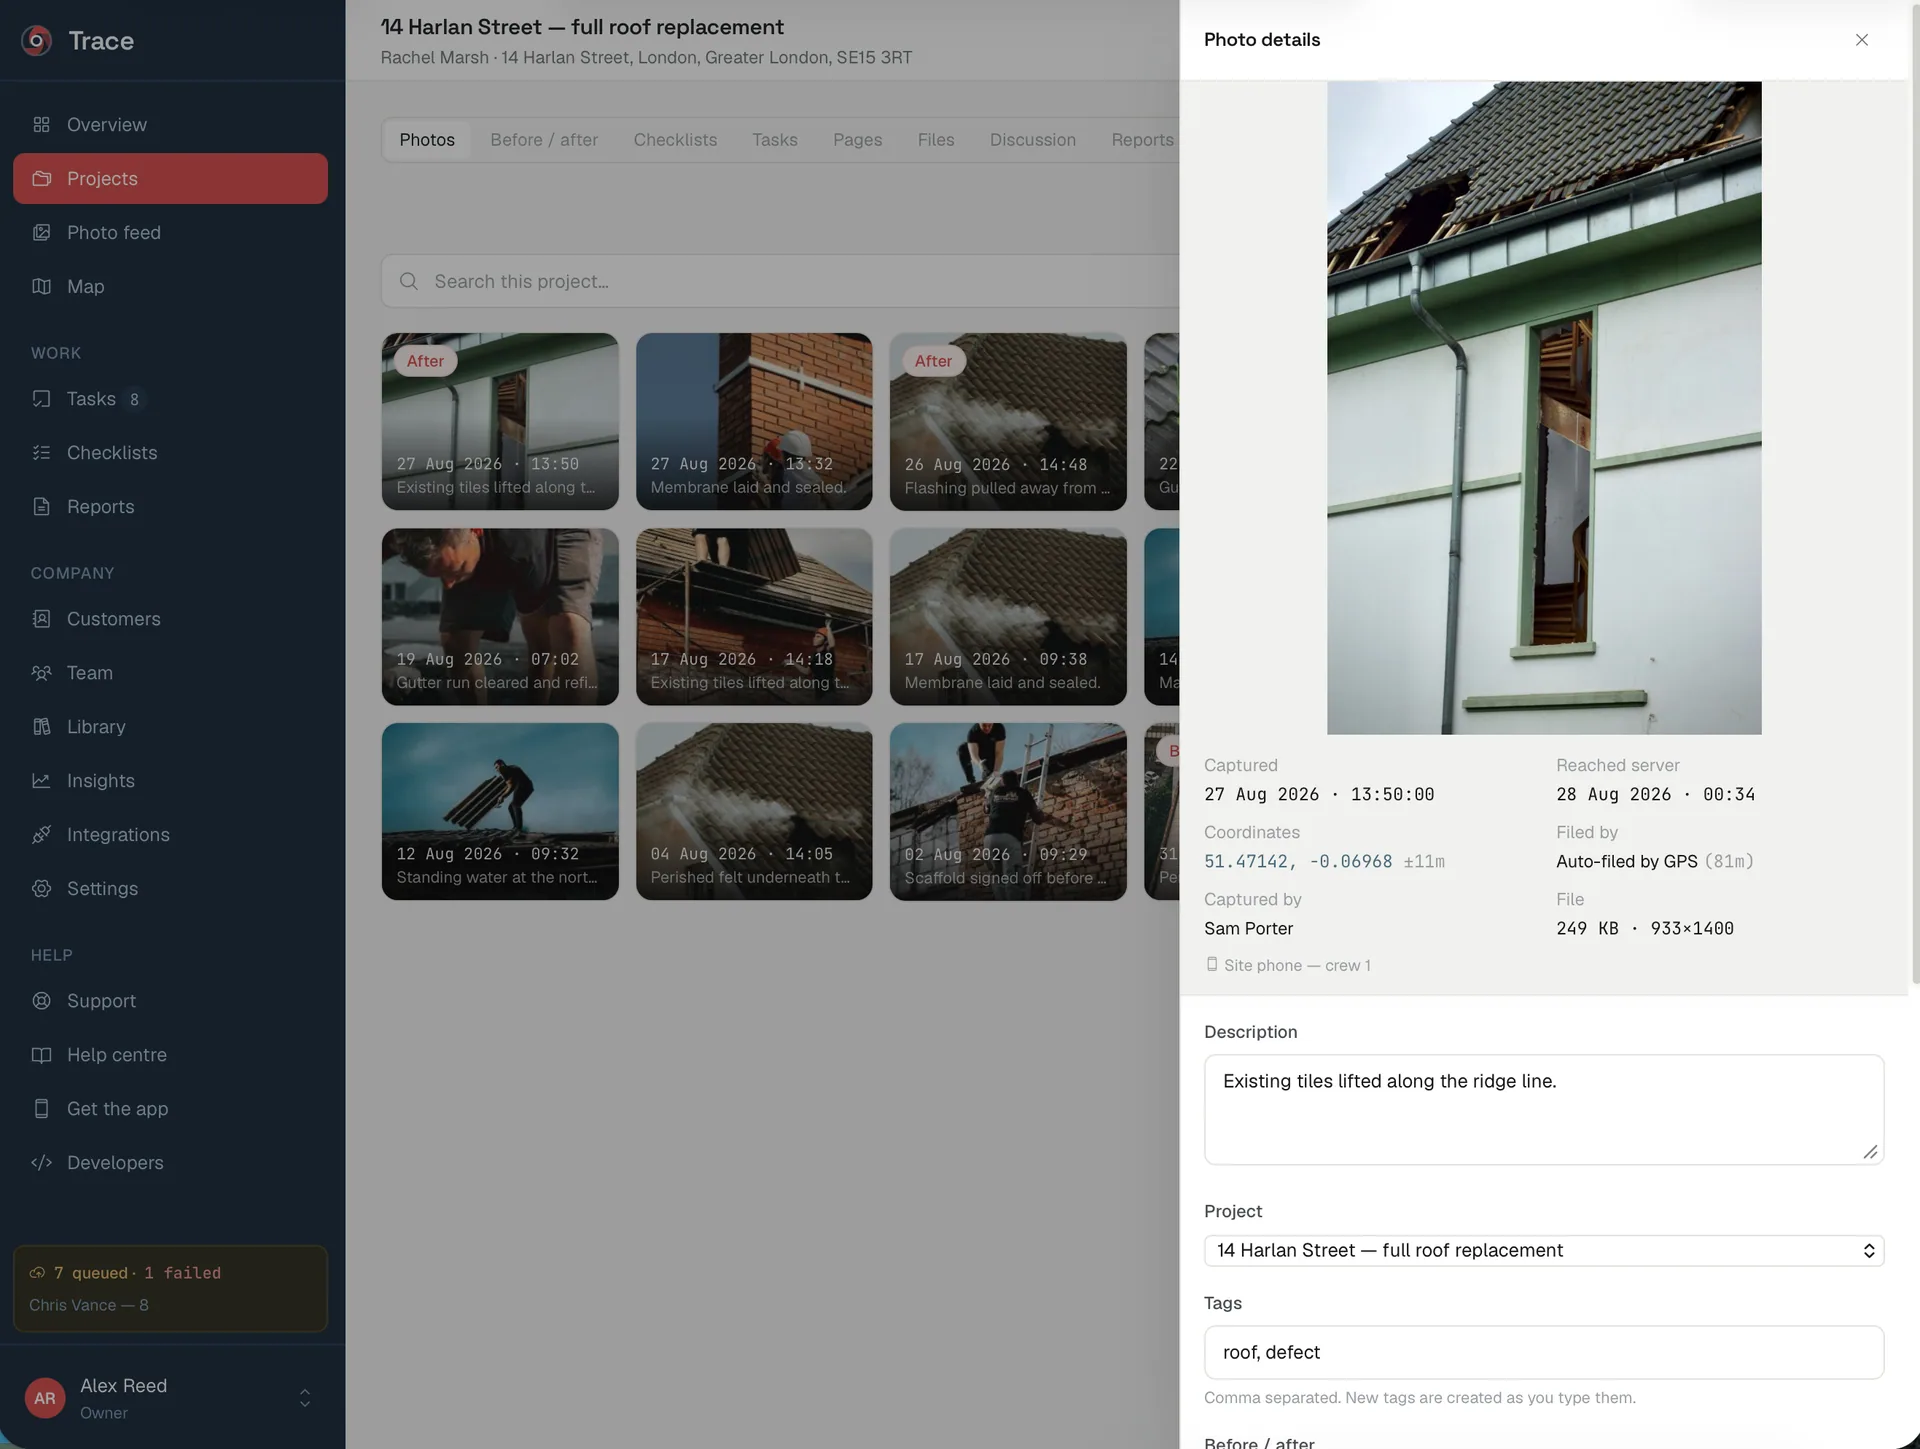Viewport: 1920px width, 1449px height.
Task: Open the 17 Aug 09:38 membrane photo
Action: (1008, 617)
